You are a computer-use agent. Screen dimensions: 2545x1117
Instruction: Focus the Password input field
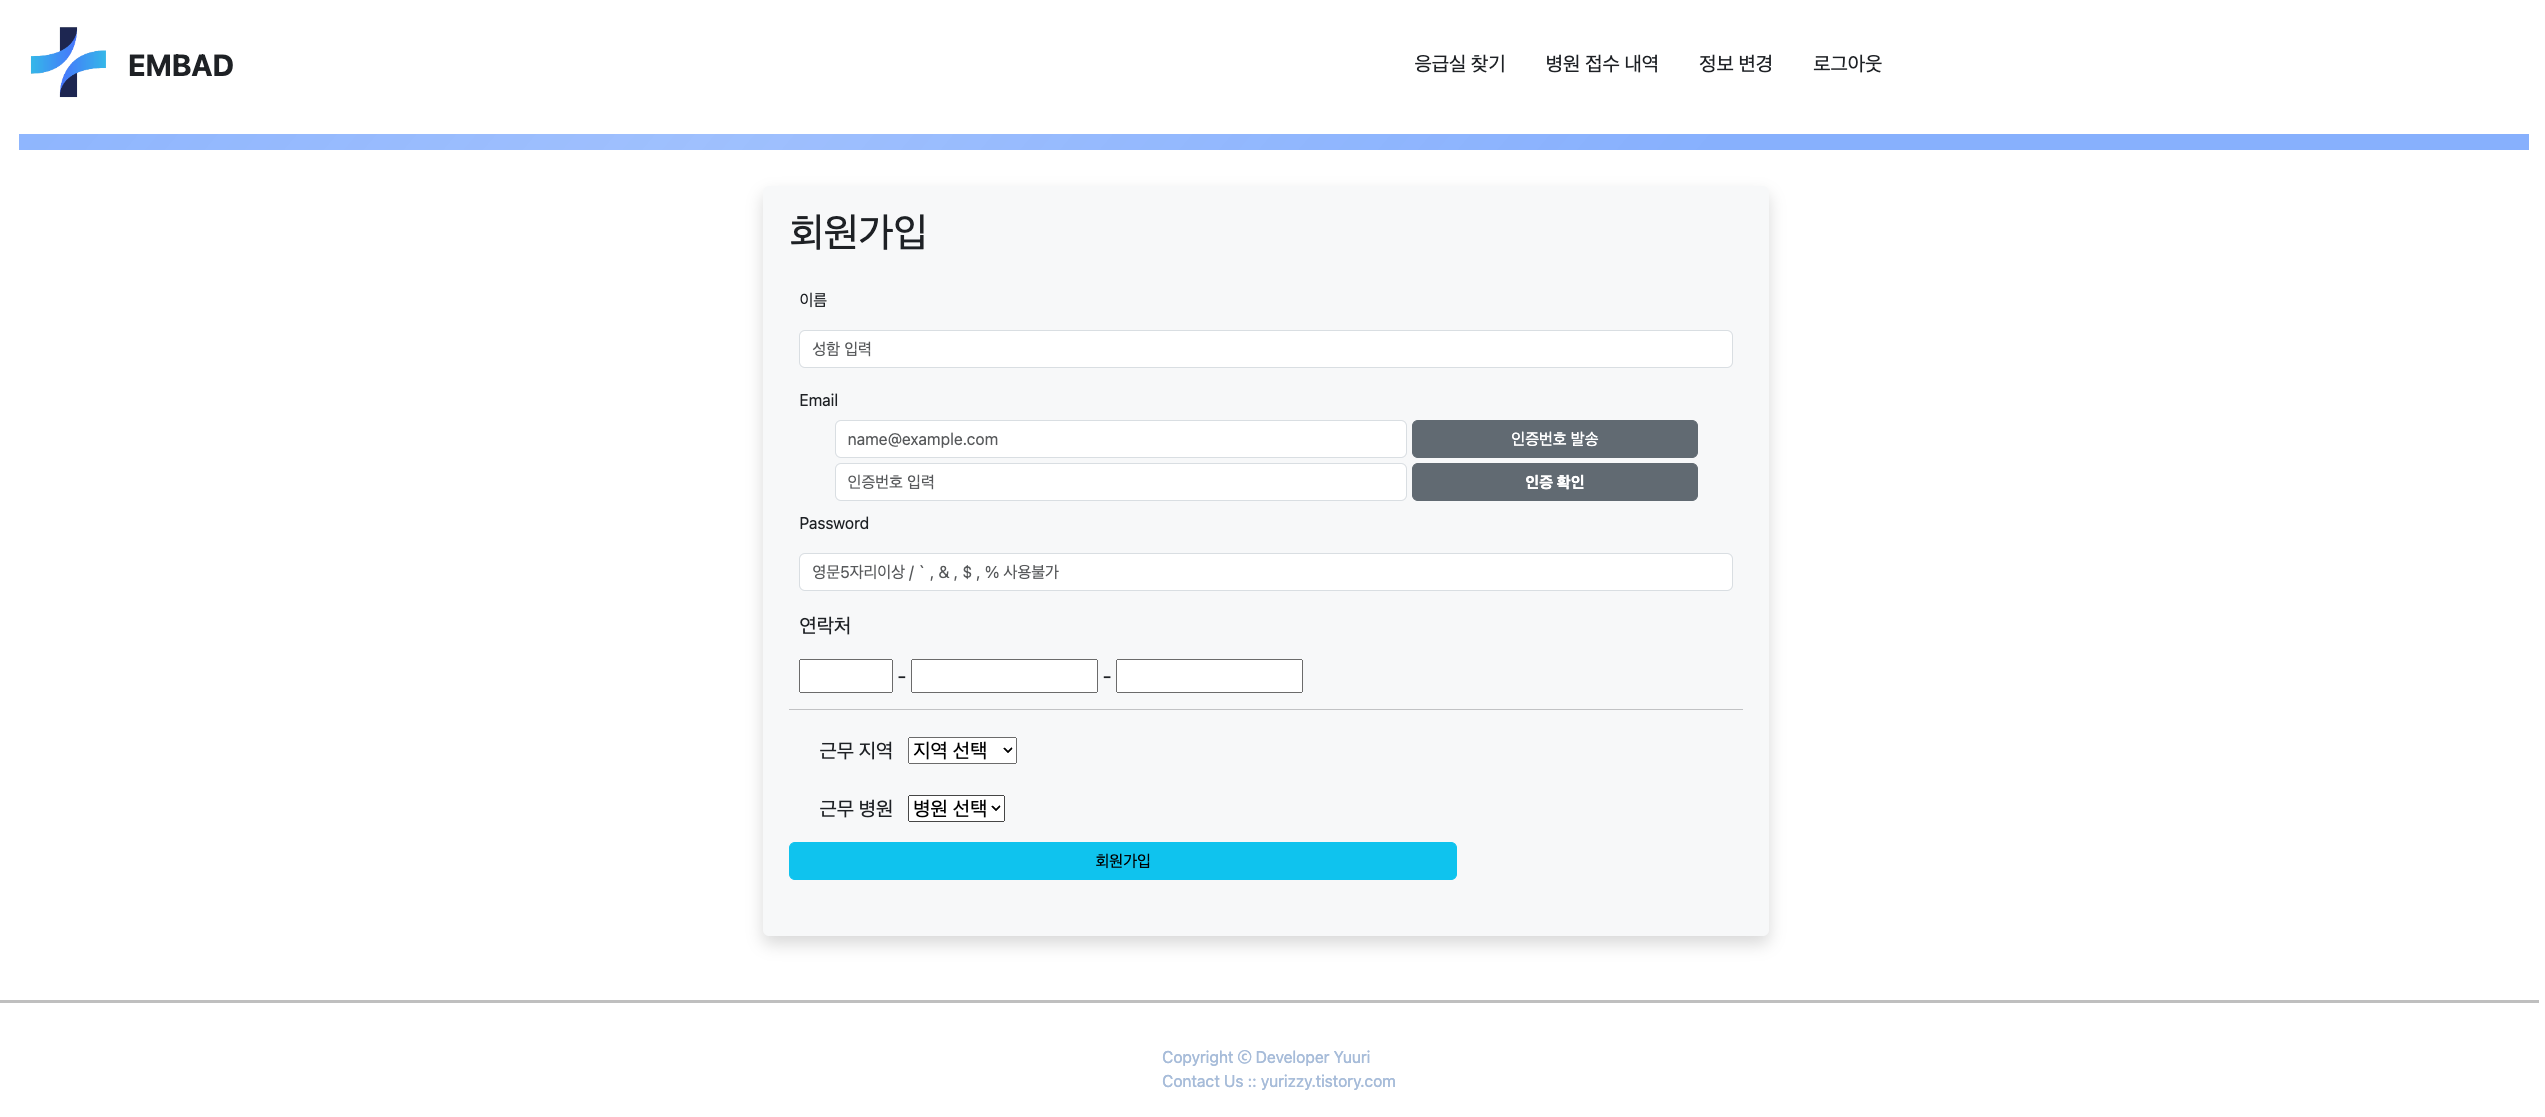pyautogui.click(x=1265, y=572)
